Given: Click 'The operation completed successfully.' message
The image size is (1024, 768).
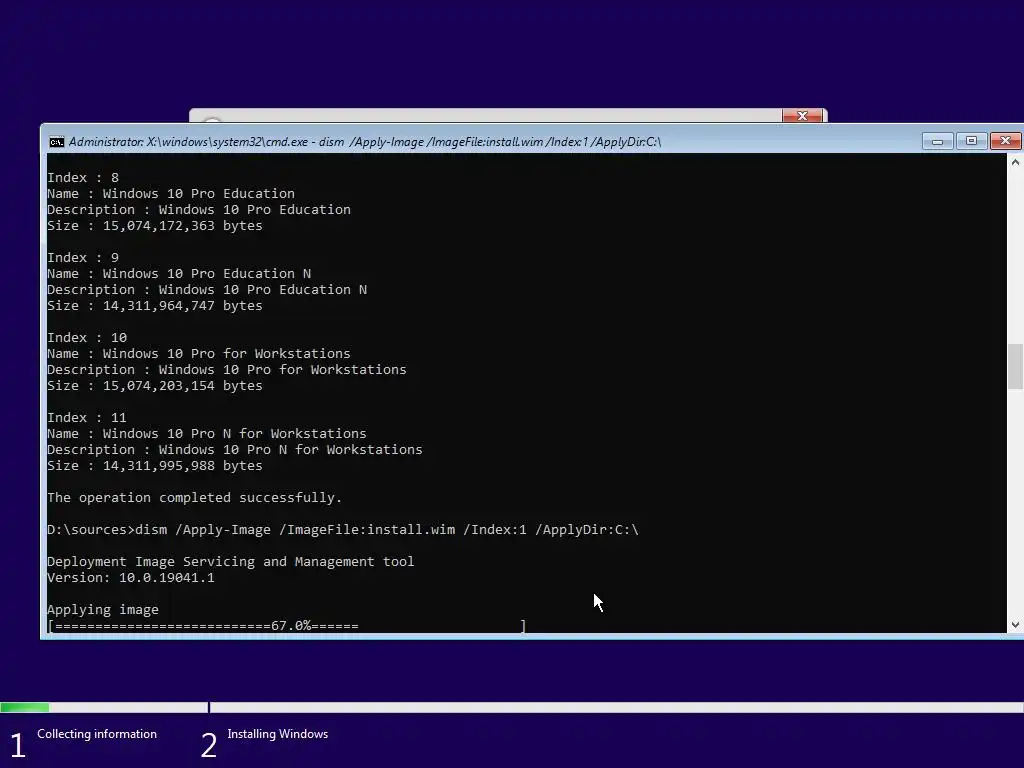Looking at the screenshot, I should pos(195,498).
